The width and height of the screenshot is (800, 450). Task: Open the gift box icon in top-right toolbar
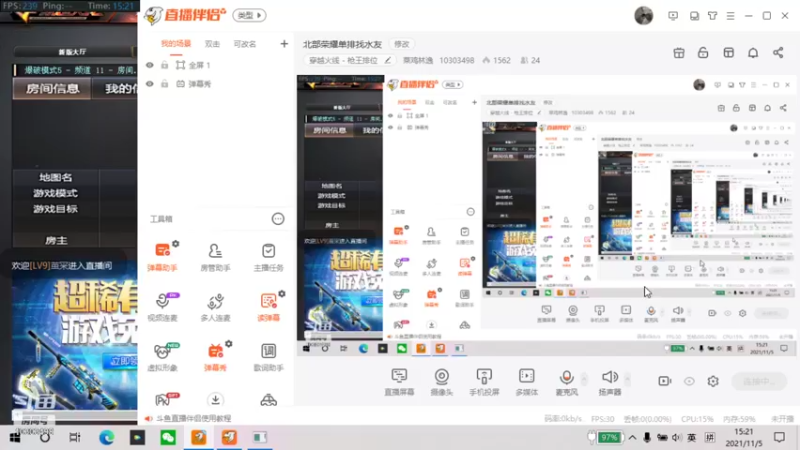(679, 53)
